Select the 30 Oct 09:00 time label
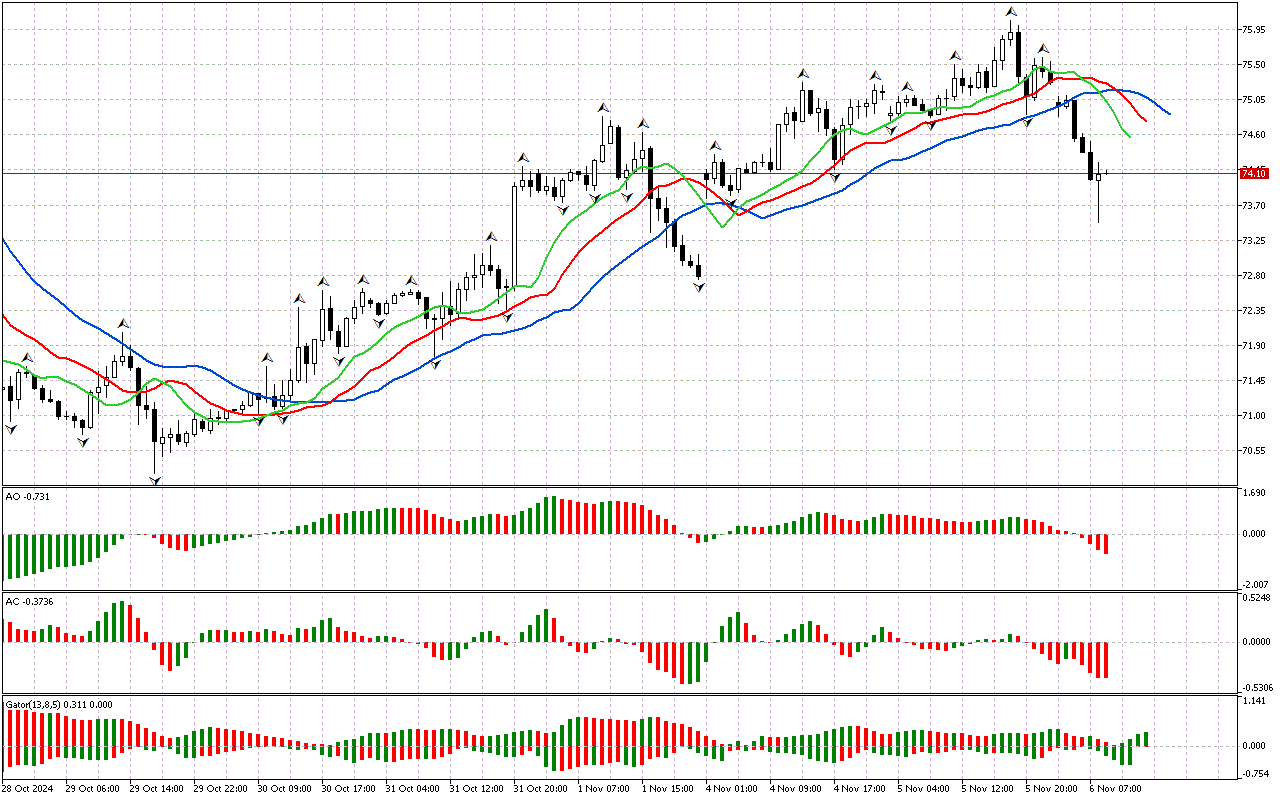 tap(284, 788)
